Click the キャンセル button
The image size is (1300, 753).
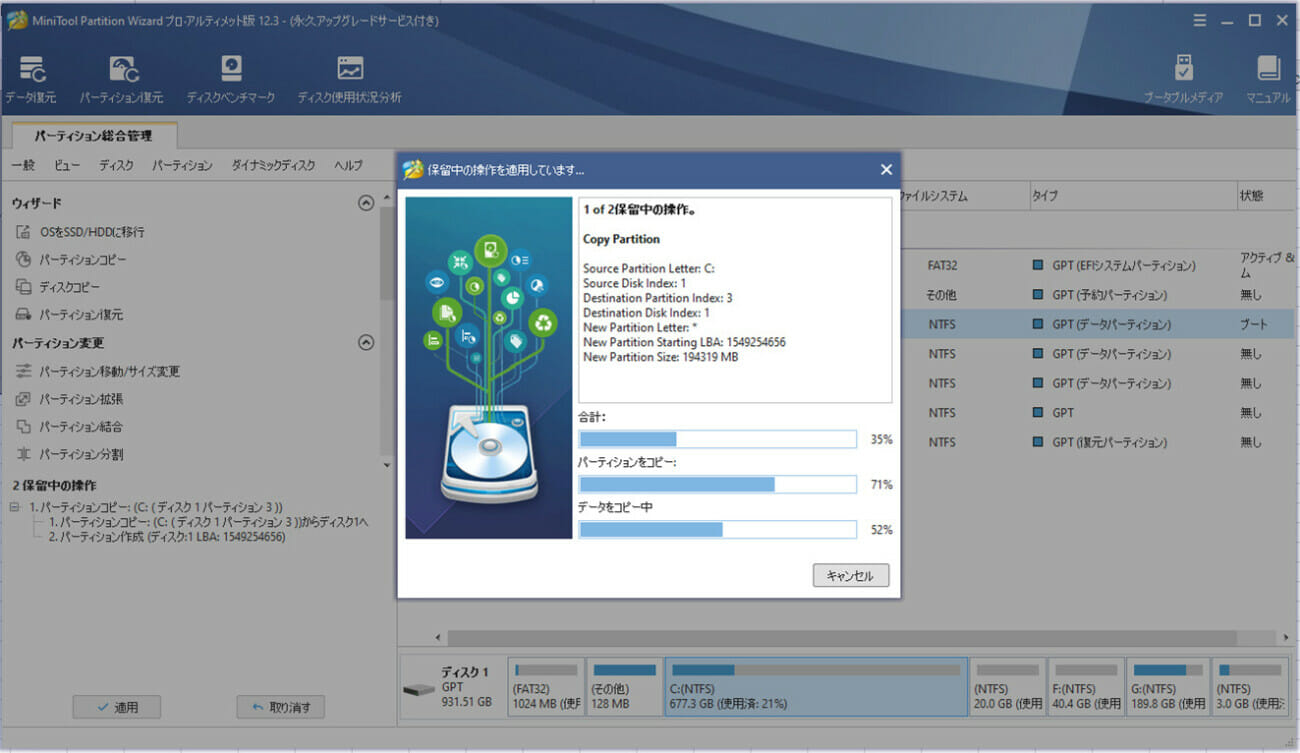850,576
